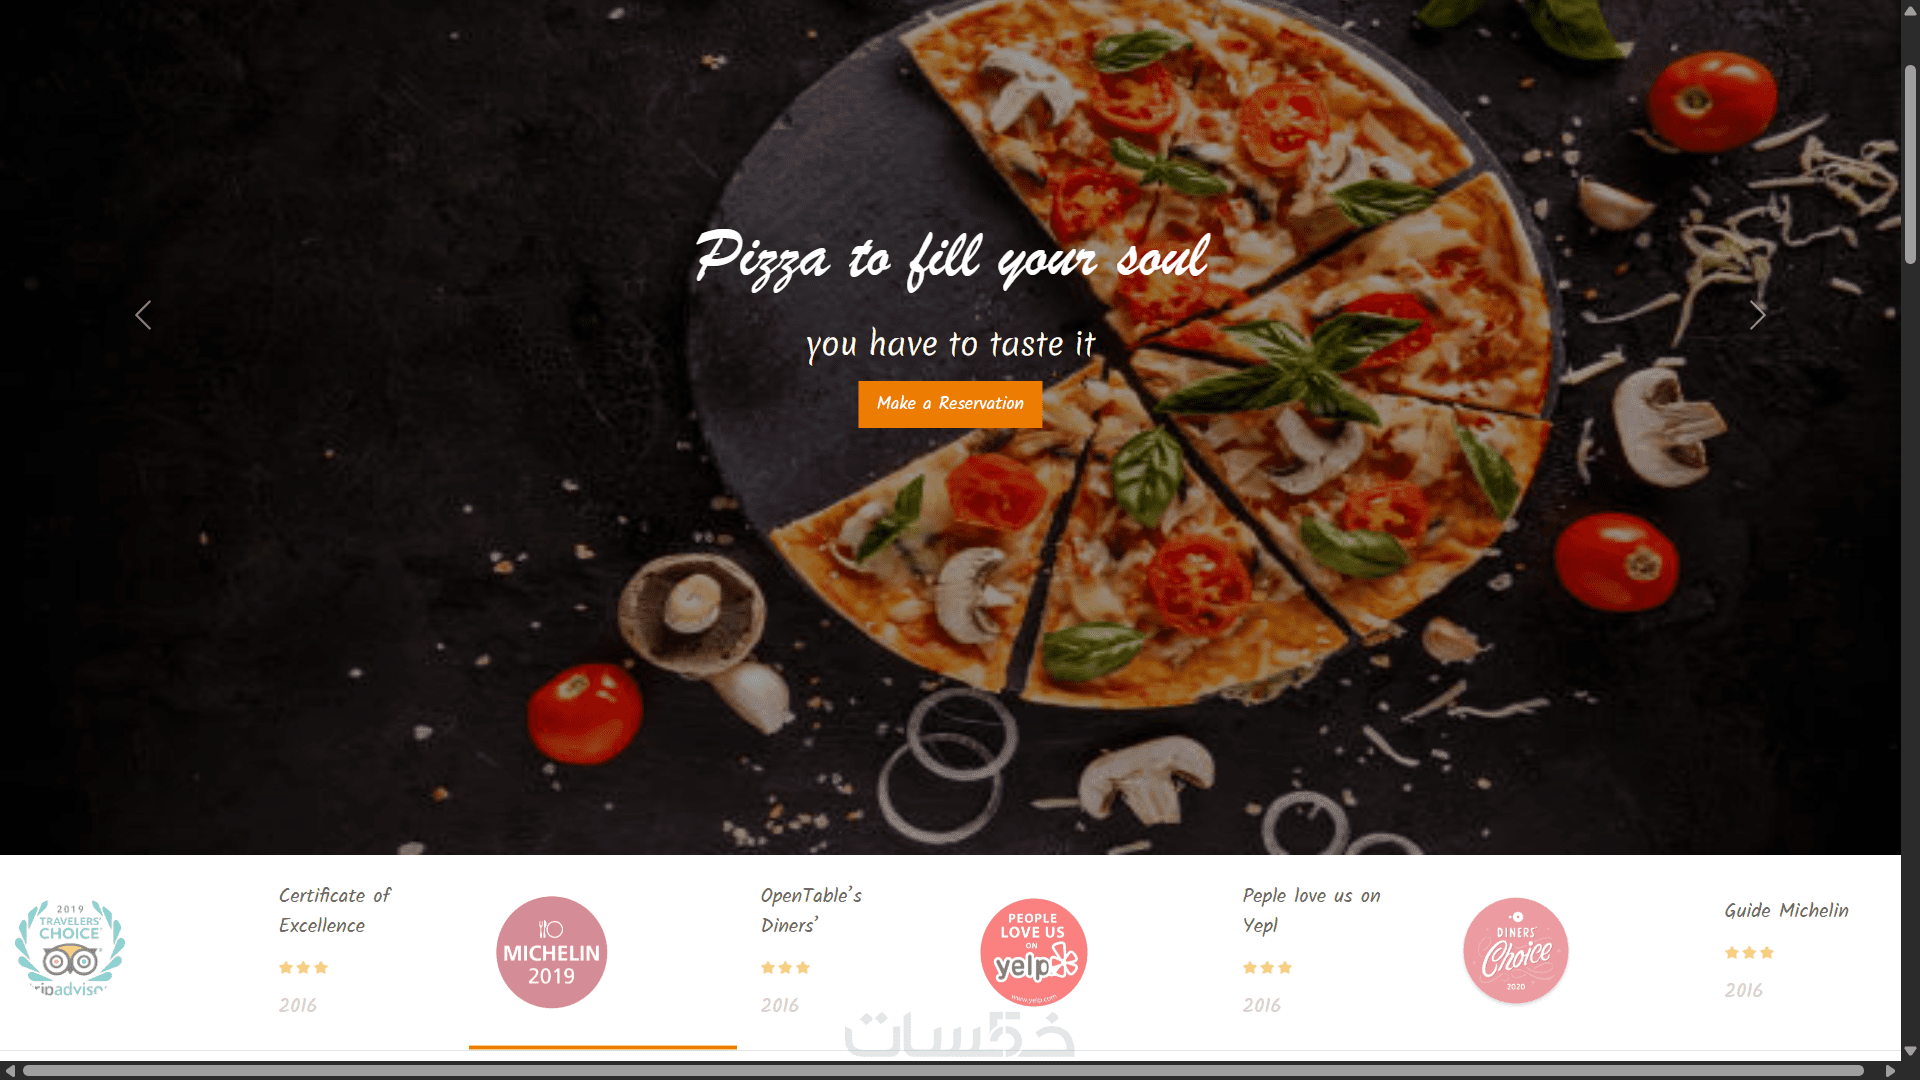The width and height of the screenshot is (1920, 1080).
Task: Open the Diners' Choice 2020 badge
Action: [1516, 951]
